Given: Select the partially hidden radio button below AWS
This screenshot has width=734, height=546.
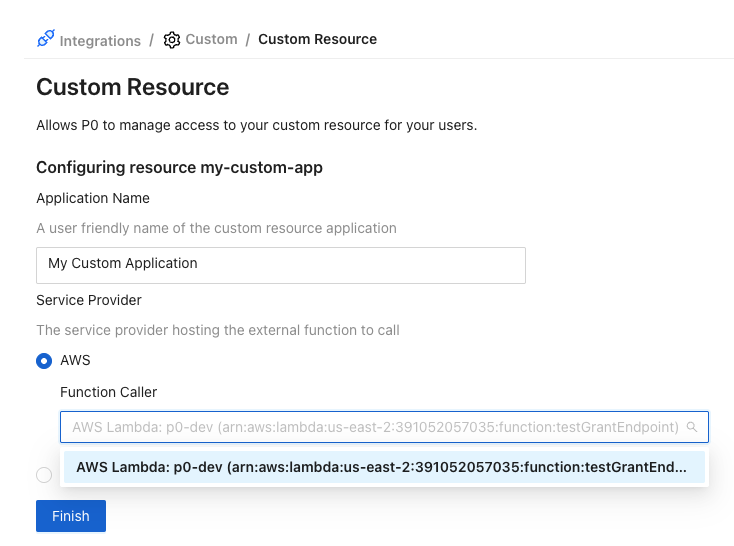Looking at the screenshot, I should [x=44, y=475].
